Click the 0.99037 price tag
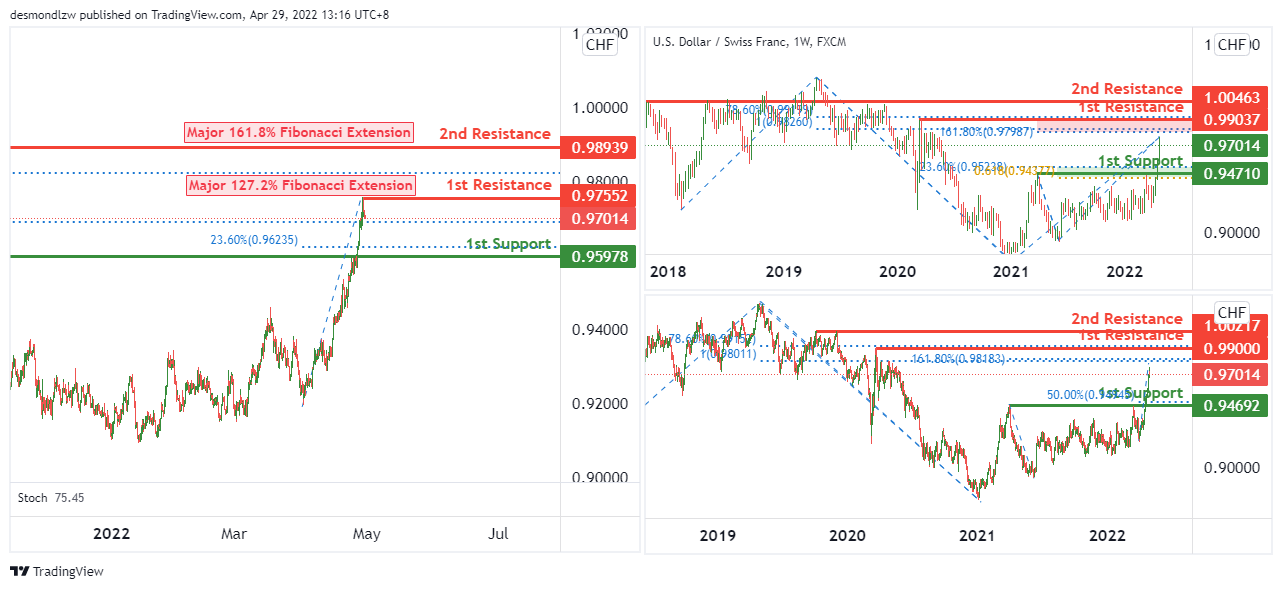The width and height of the screenshot is (1282, 589). 1233,120
